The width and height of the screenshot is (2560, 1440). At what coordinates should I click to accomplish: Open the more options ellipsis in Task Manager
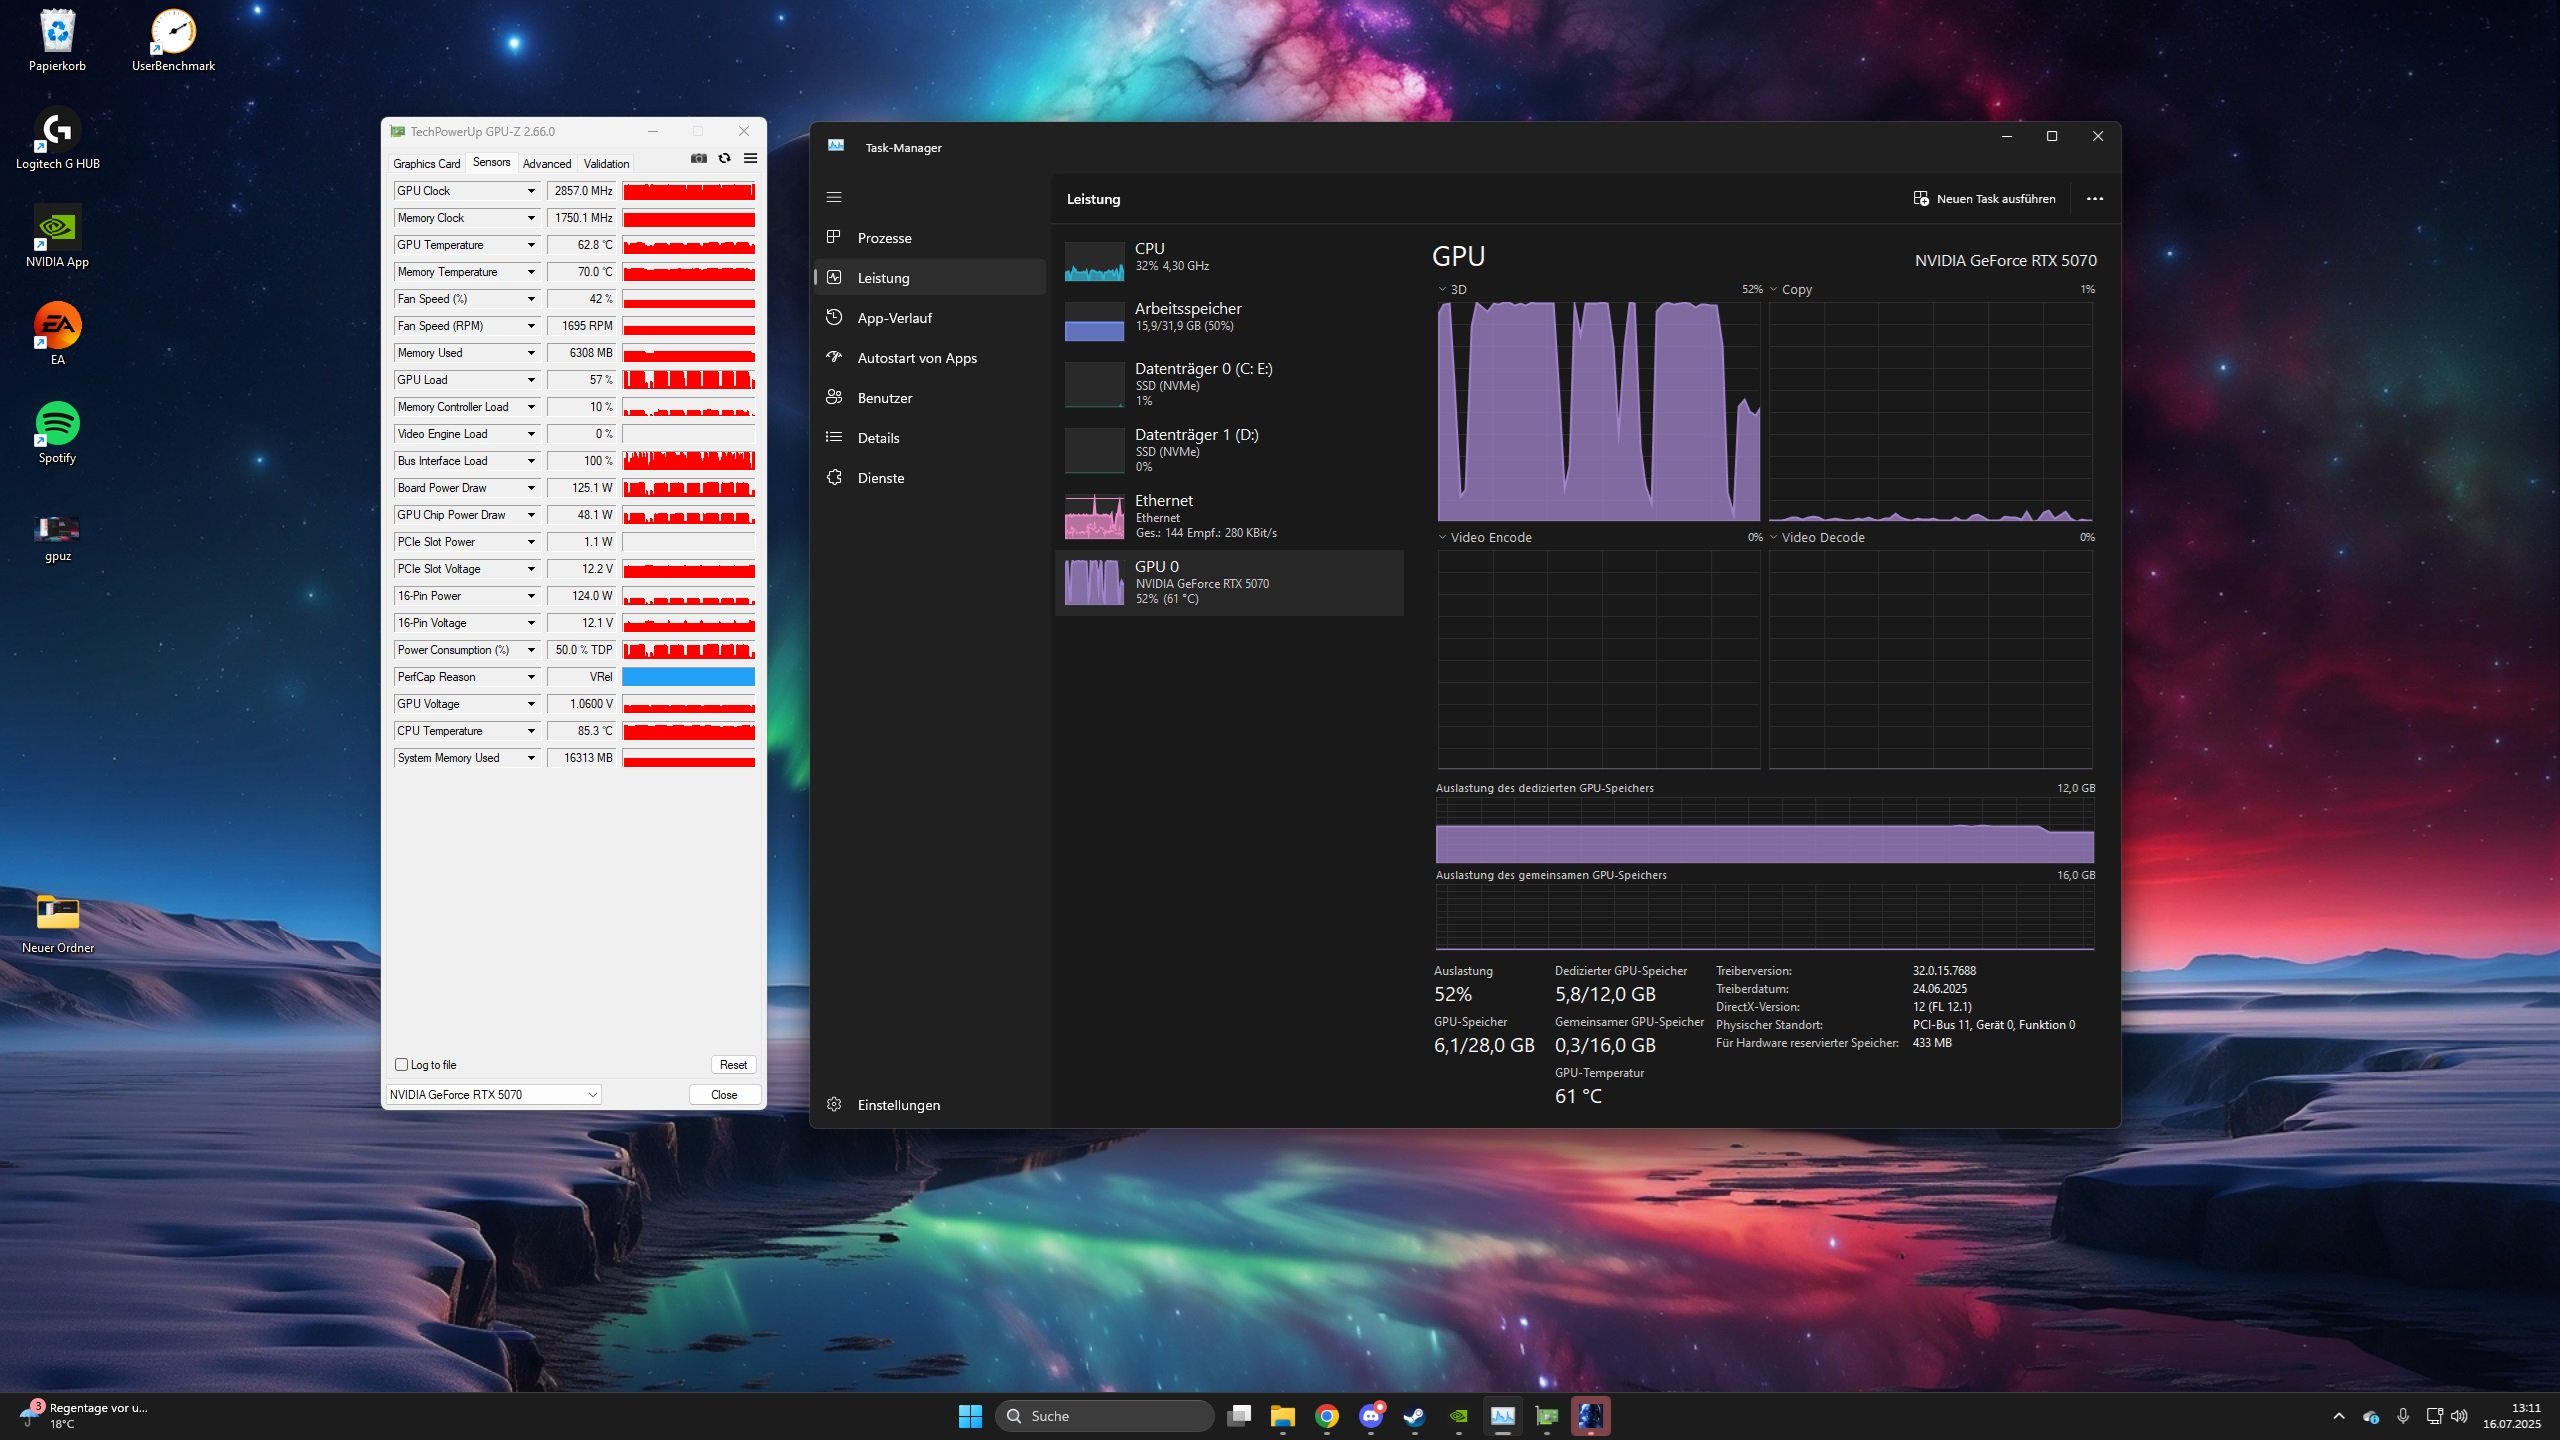tap(2094, 199)
